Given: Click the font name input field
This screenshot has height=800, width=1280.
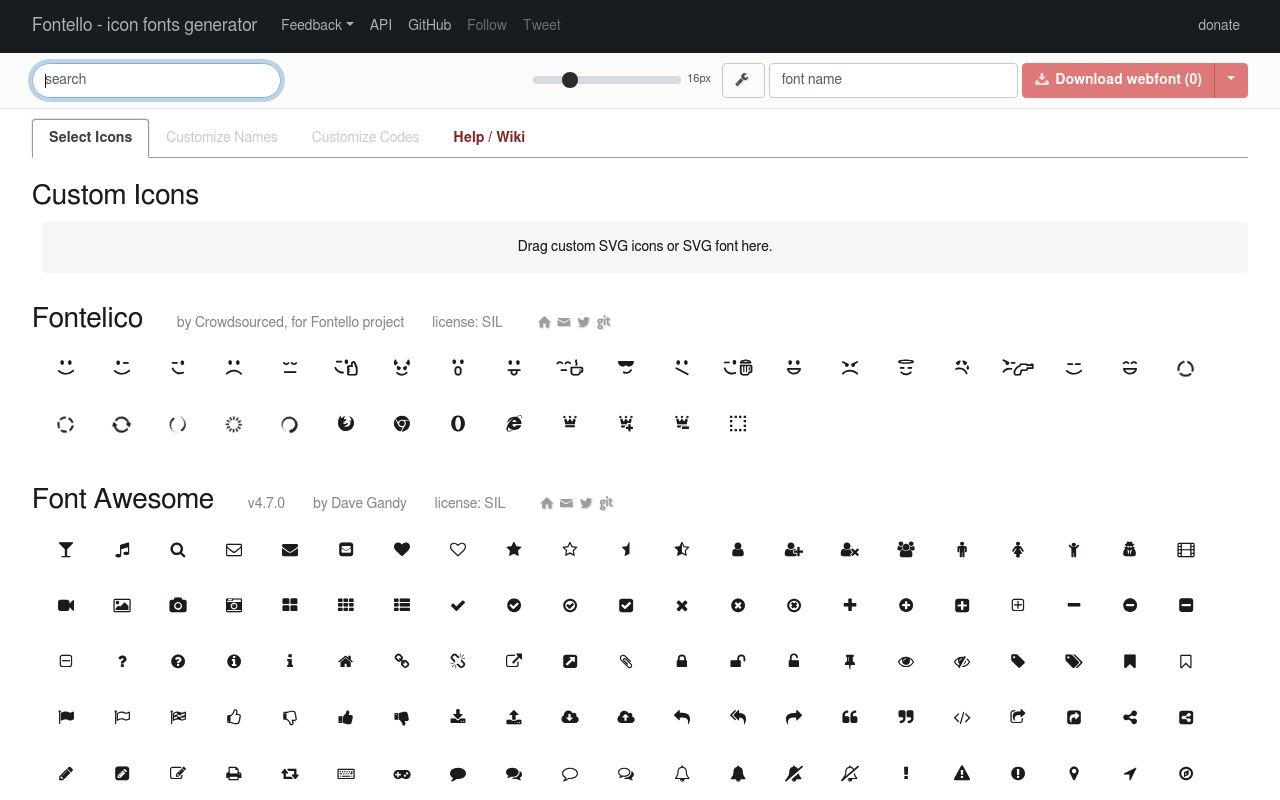Looking at the screenshot, I should click(x=892, y=79).
